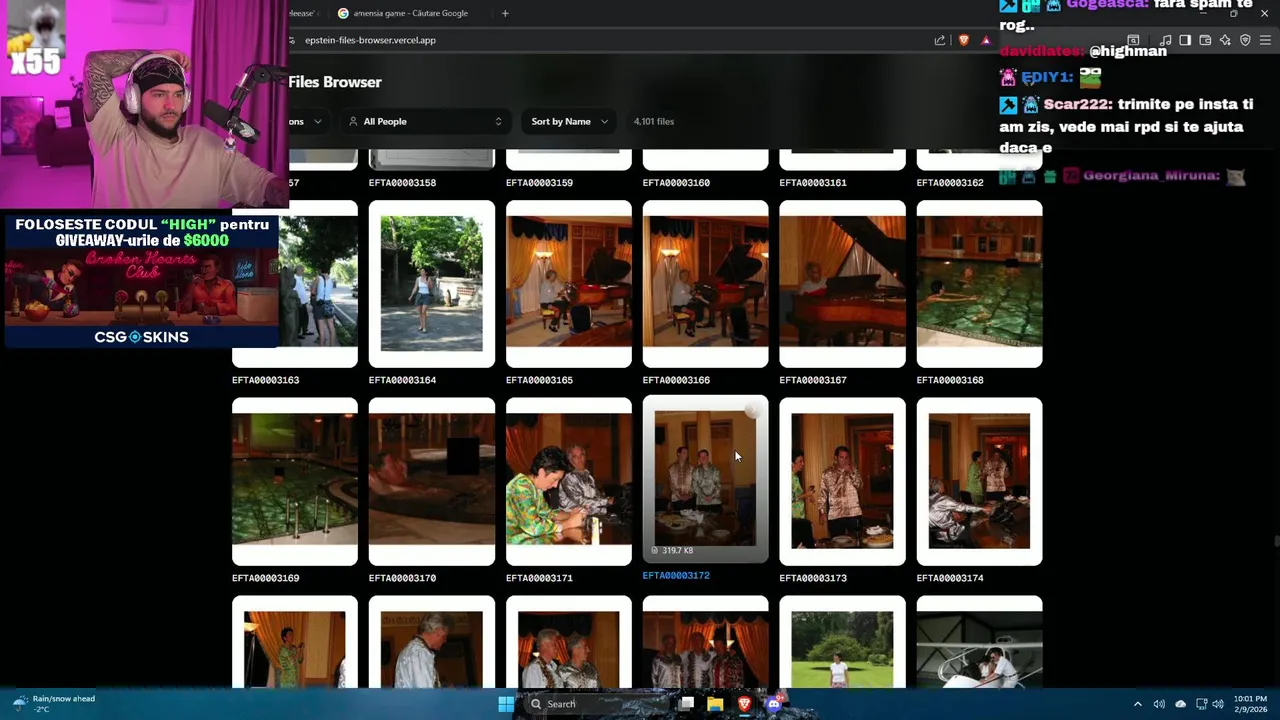
Task: Click file name EFTA00003159
Action: [x=539, y=183]
